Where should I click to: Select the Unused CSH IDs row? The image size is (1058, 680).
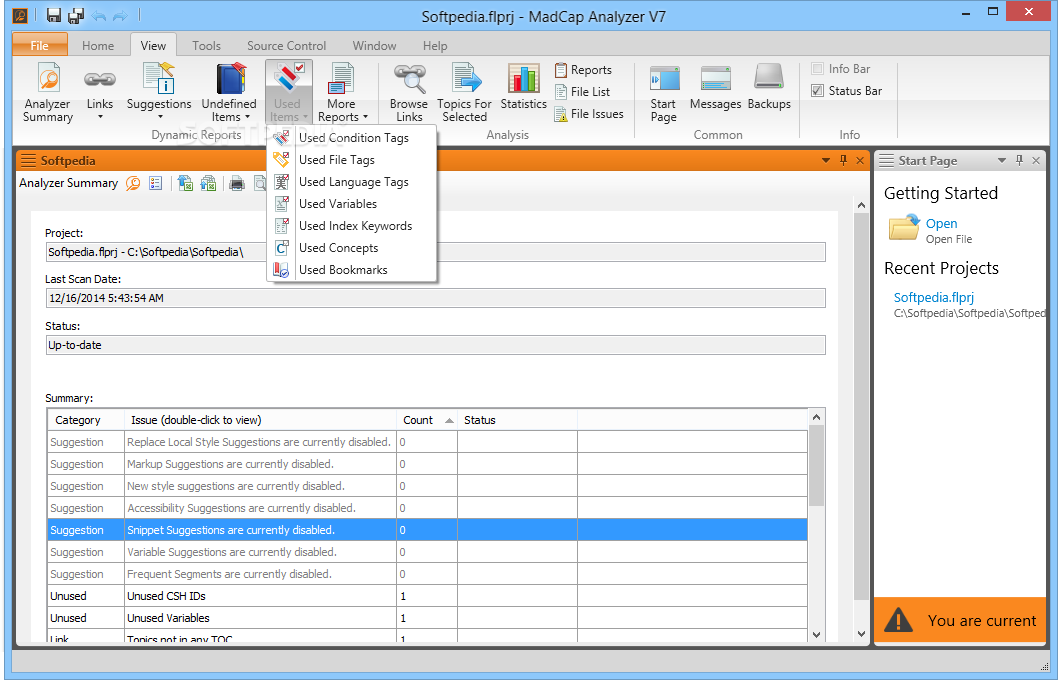tap(427, 596)
